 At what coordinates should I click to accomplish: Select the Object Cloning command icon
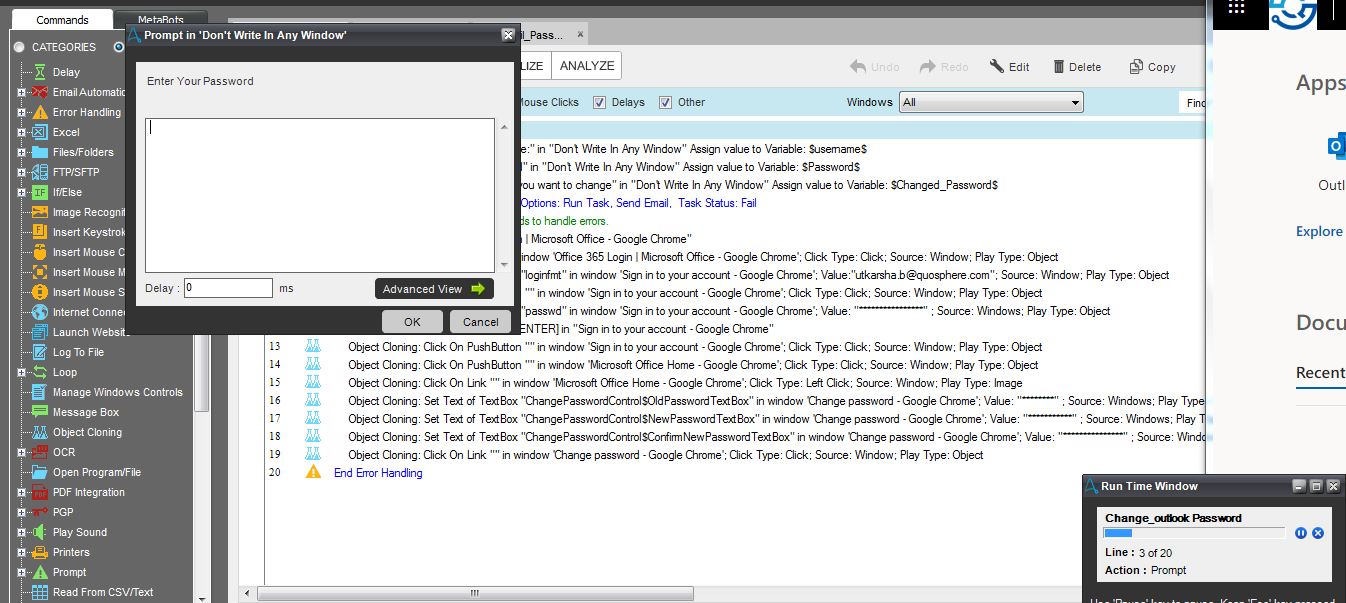click(40, 432)
